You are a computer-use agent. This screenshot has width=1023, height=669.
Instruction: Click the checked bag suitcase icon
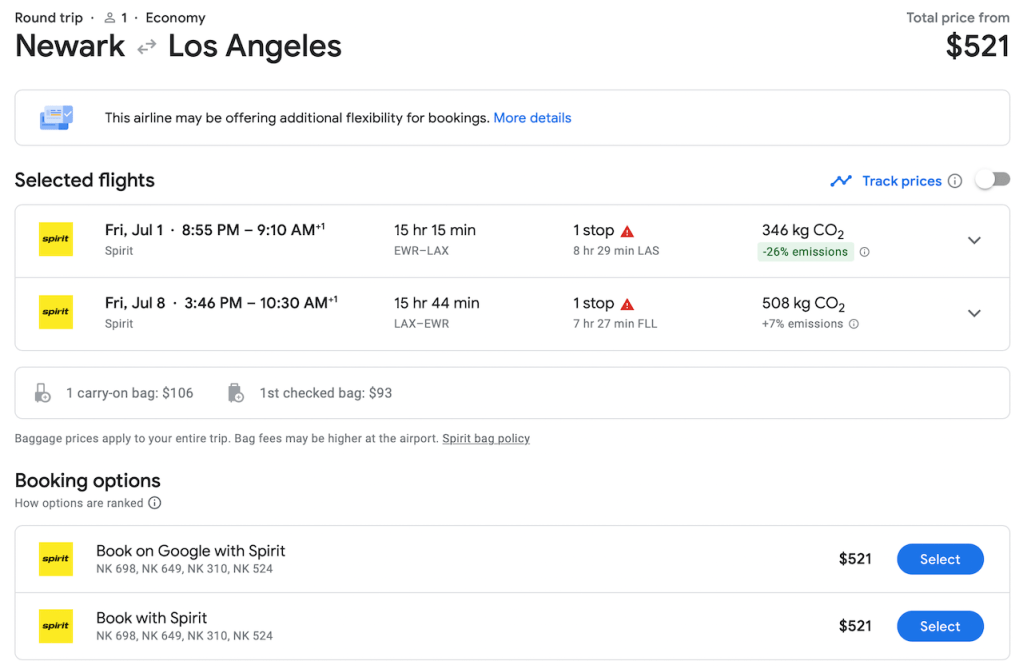[235, 393]
